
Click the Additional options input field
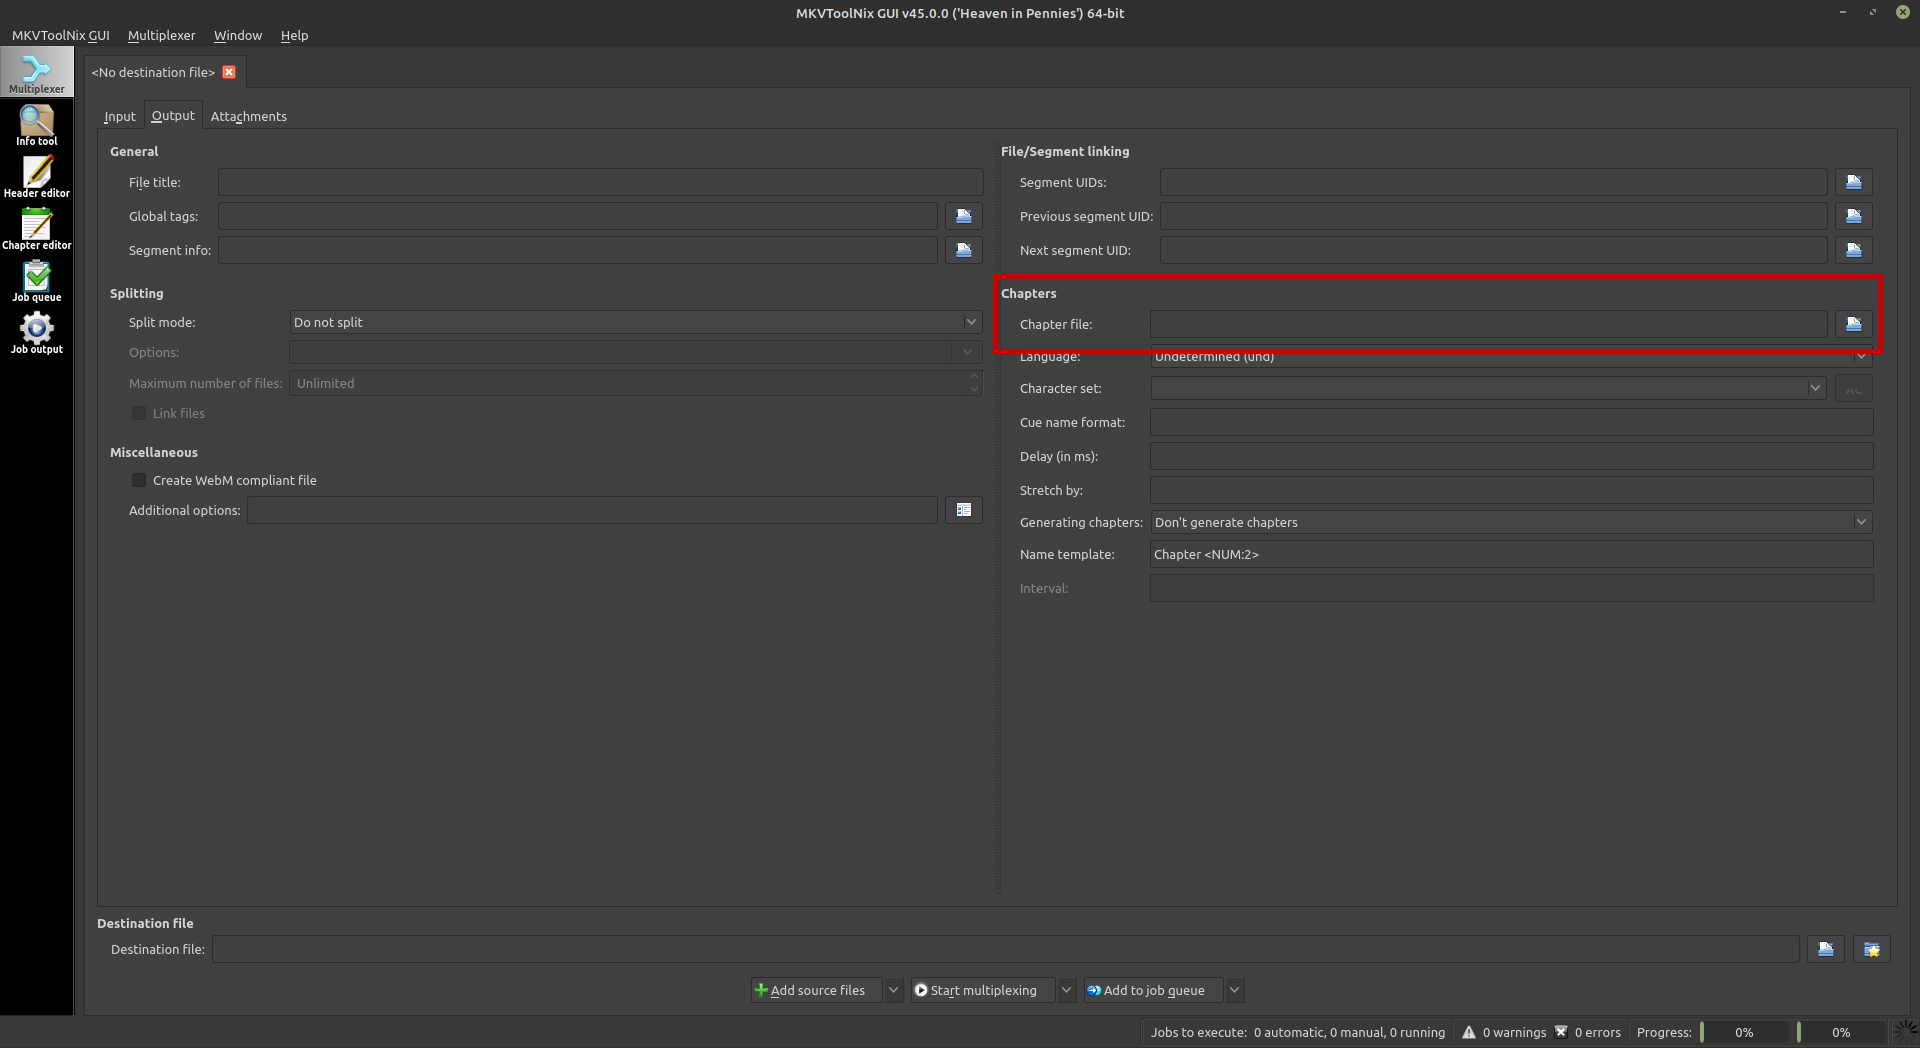coord(593,510)
